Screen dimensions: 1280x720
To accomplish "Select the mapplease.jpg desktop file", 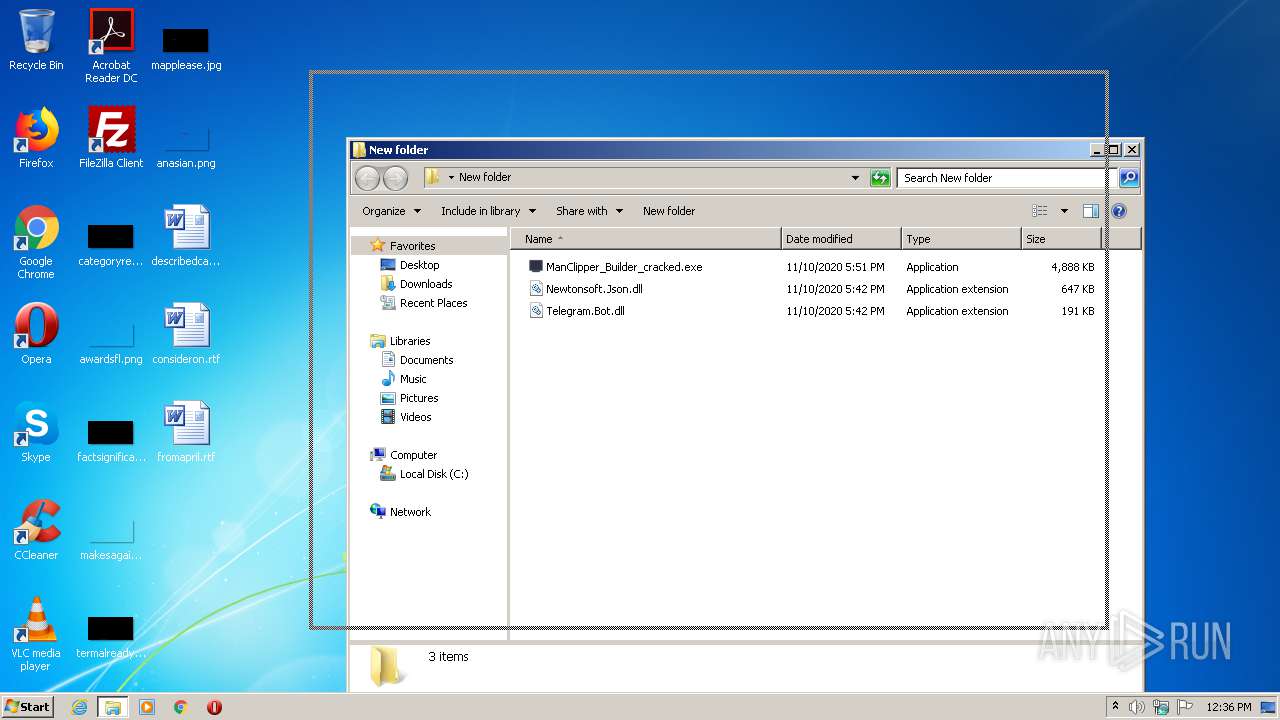I will pyautogui.click(x=186, y=48).
